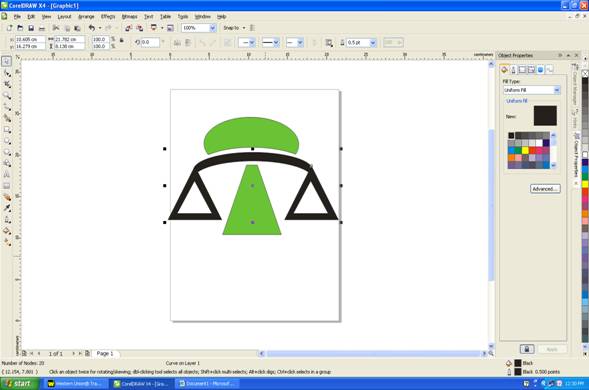Viewport: 589px width, 390px height.
Task: Open Object Manager docker tab
Action: tap(575, 85)
